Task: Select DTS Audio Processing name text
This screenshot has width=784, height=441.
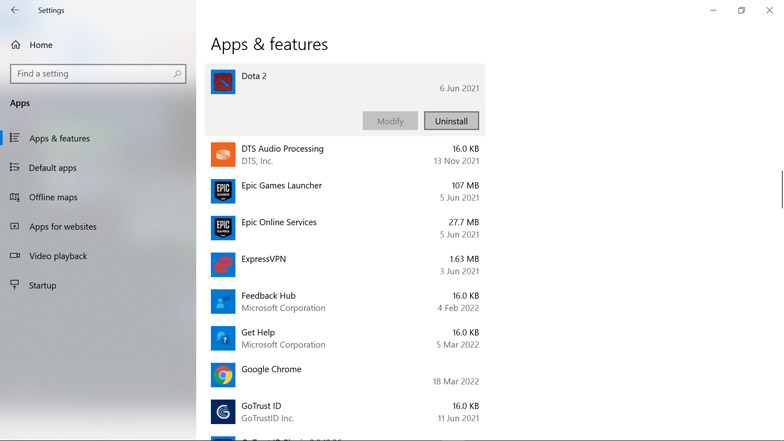Action: pos(282,148)
